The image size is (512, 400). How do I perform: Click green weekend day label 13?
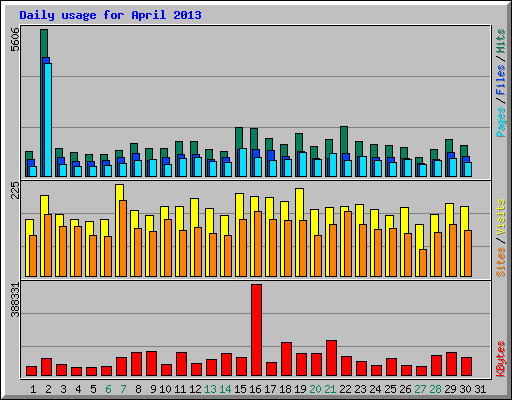coord(210,389)
